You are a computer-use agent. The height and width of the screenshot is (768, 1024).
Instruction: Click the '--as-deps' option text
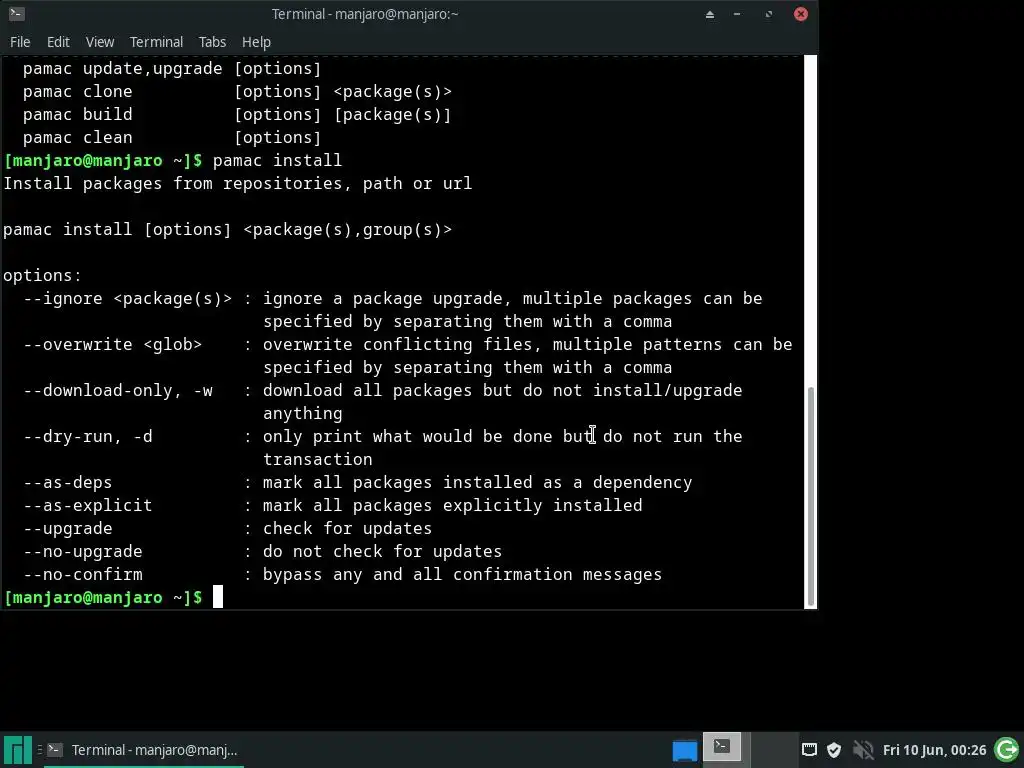68,483
